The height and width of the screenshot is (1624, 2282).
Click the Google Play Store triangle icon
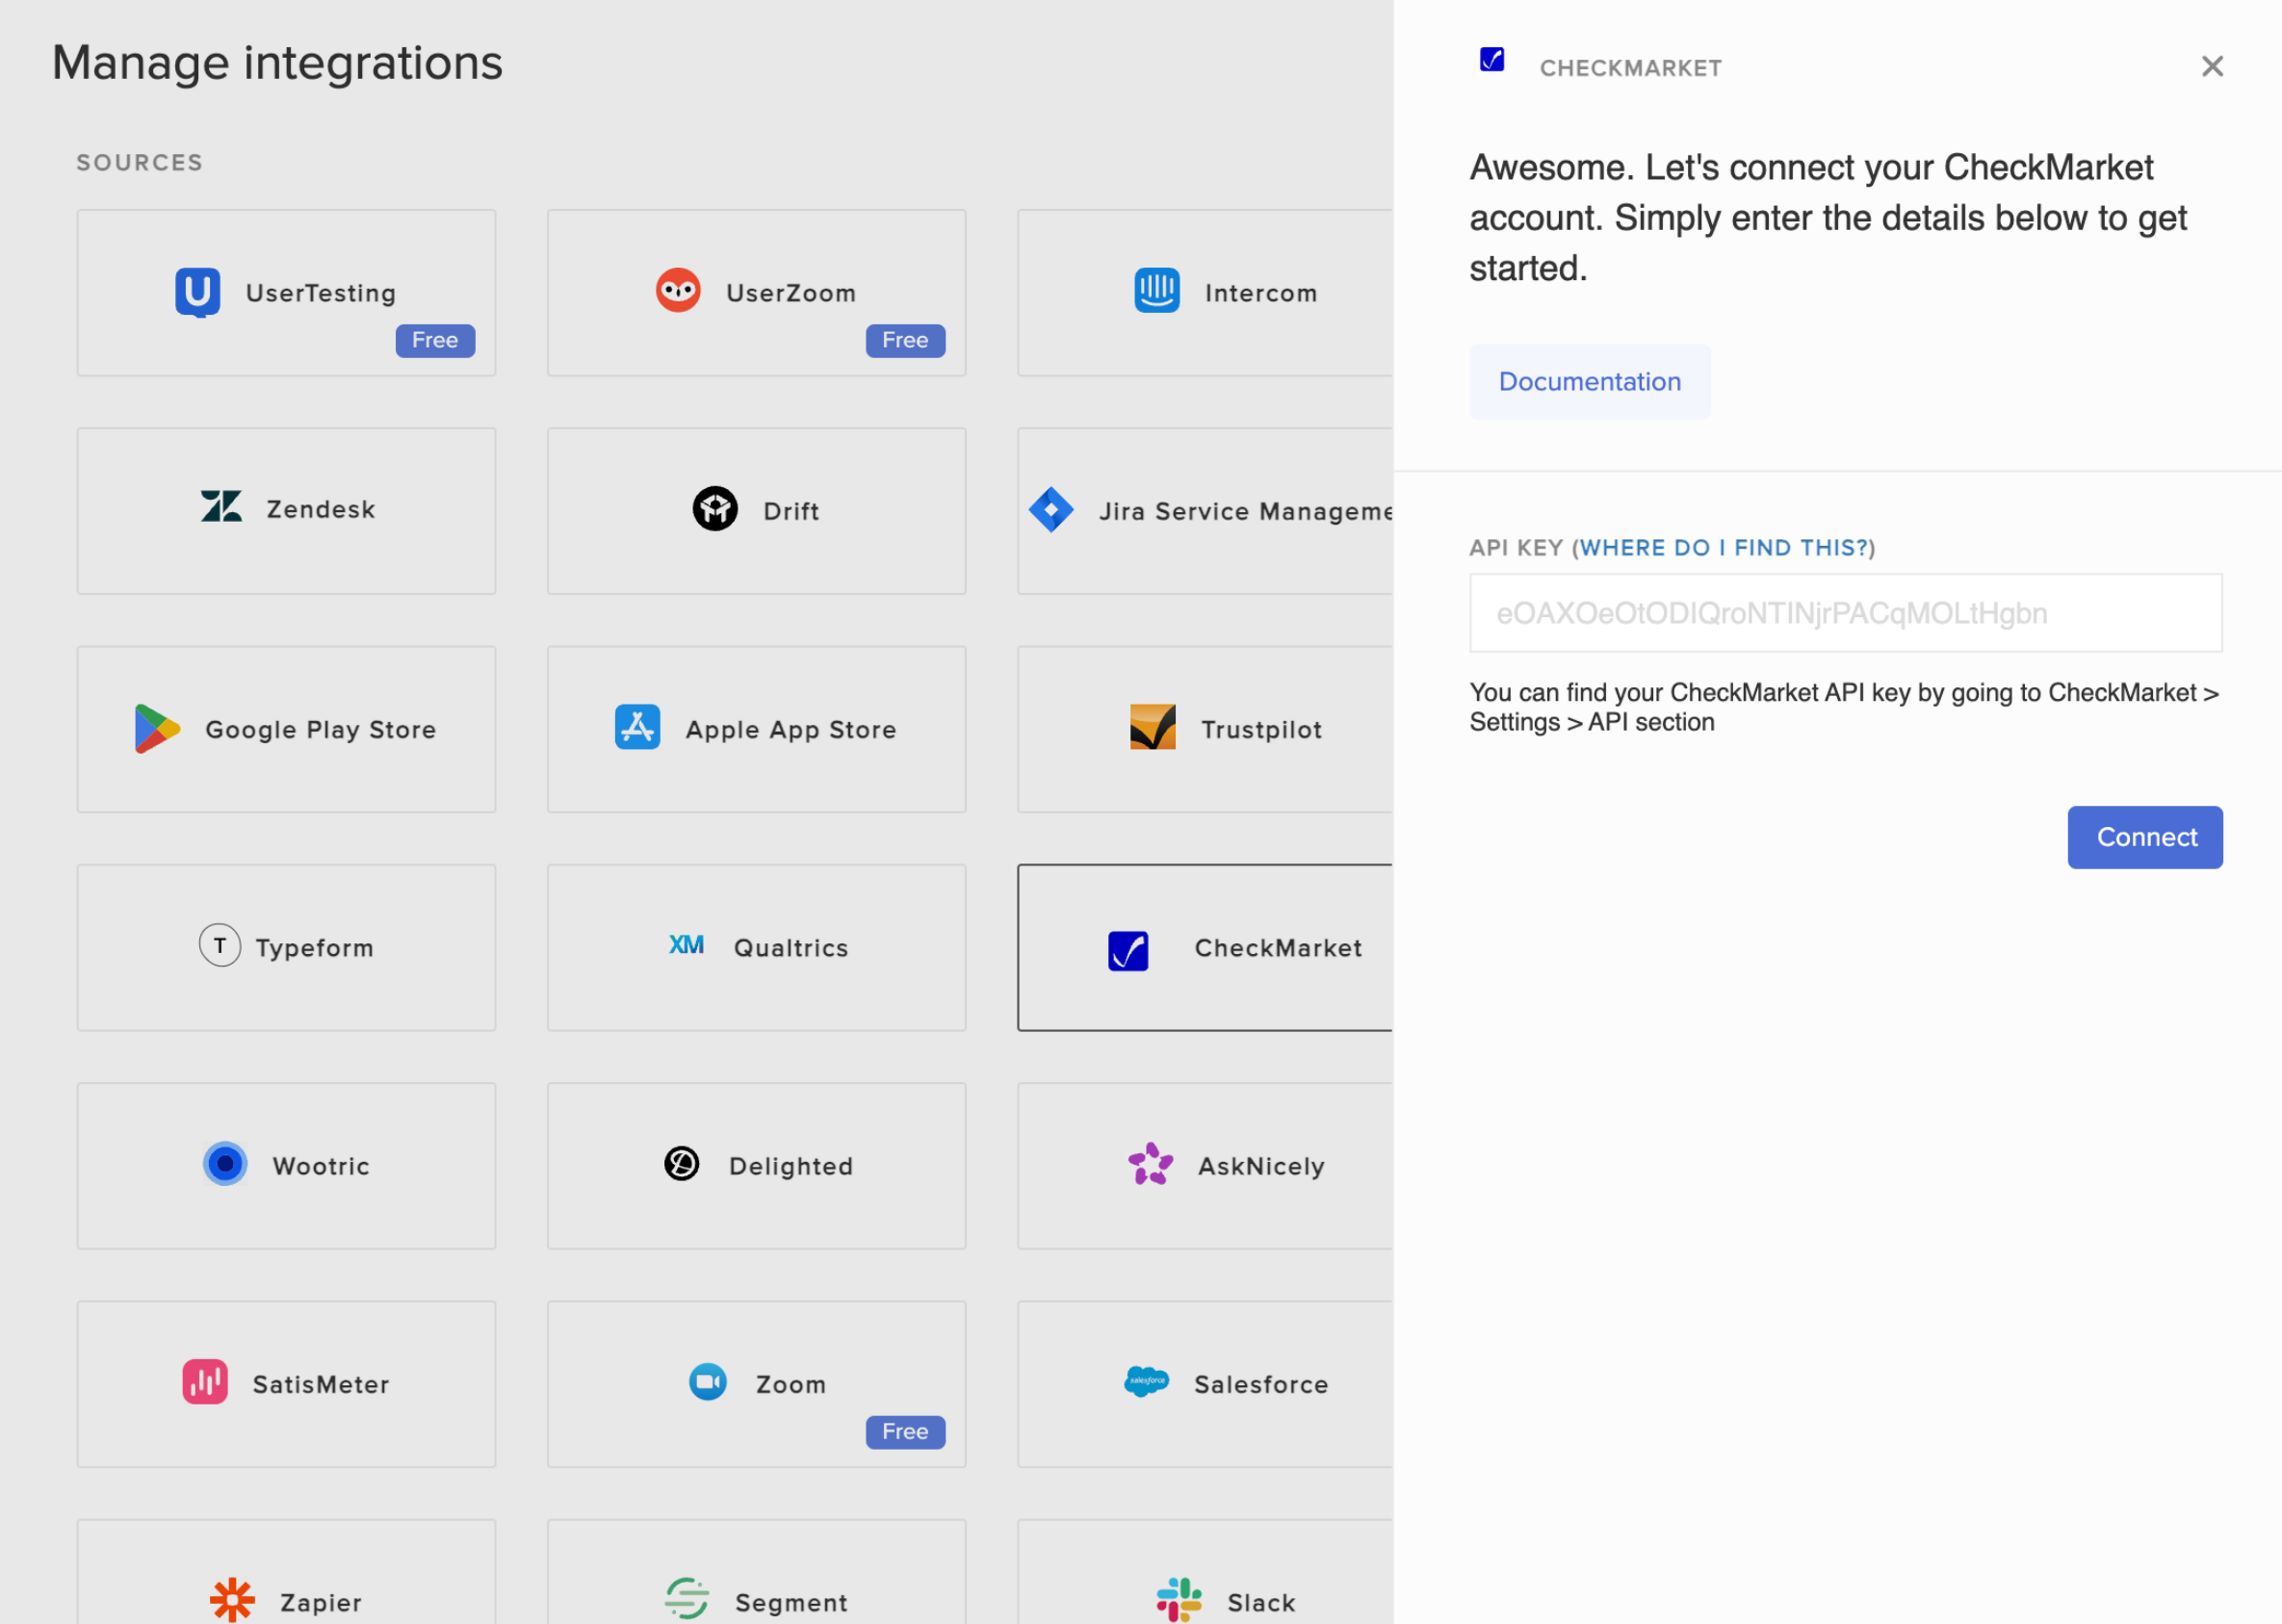[158, 729]
